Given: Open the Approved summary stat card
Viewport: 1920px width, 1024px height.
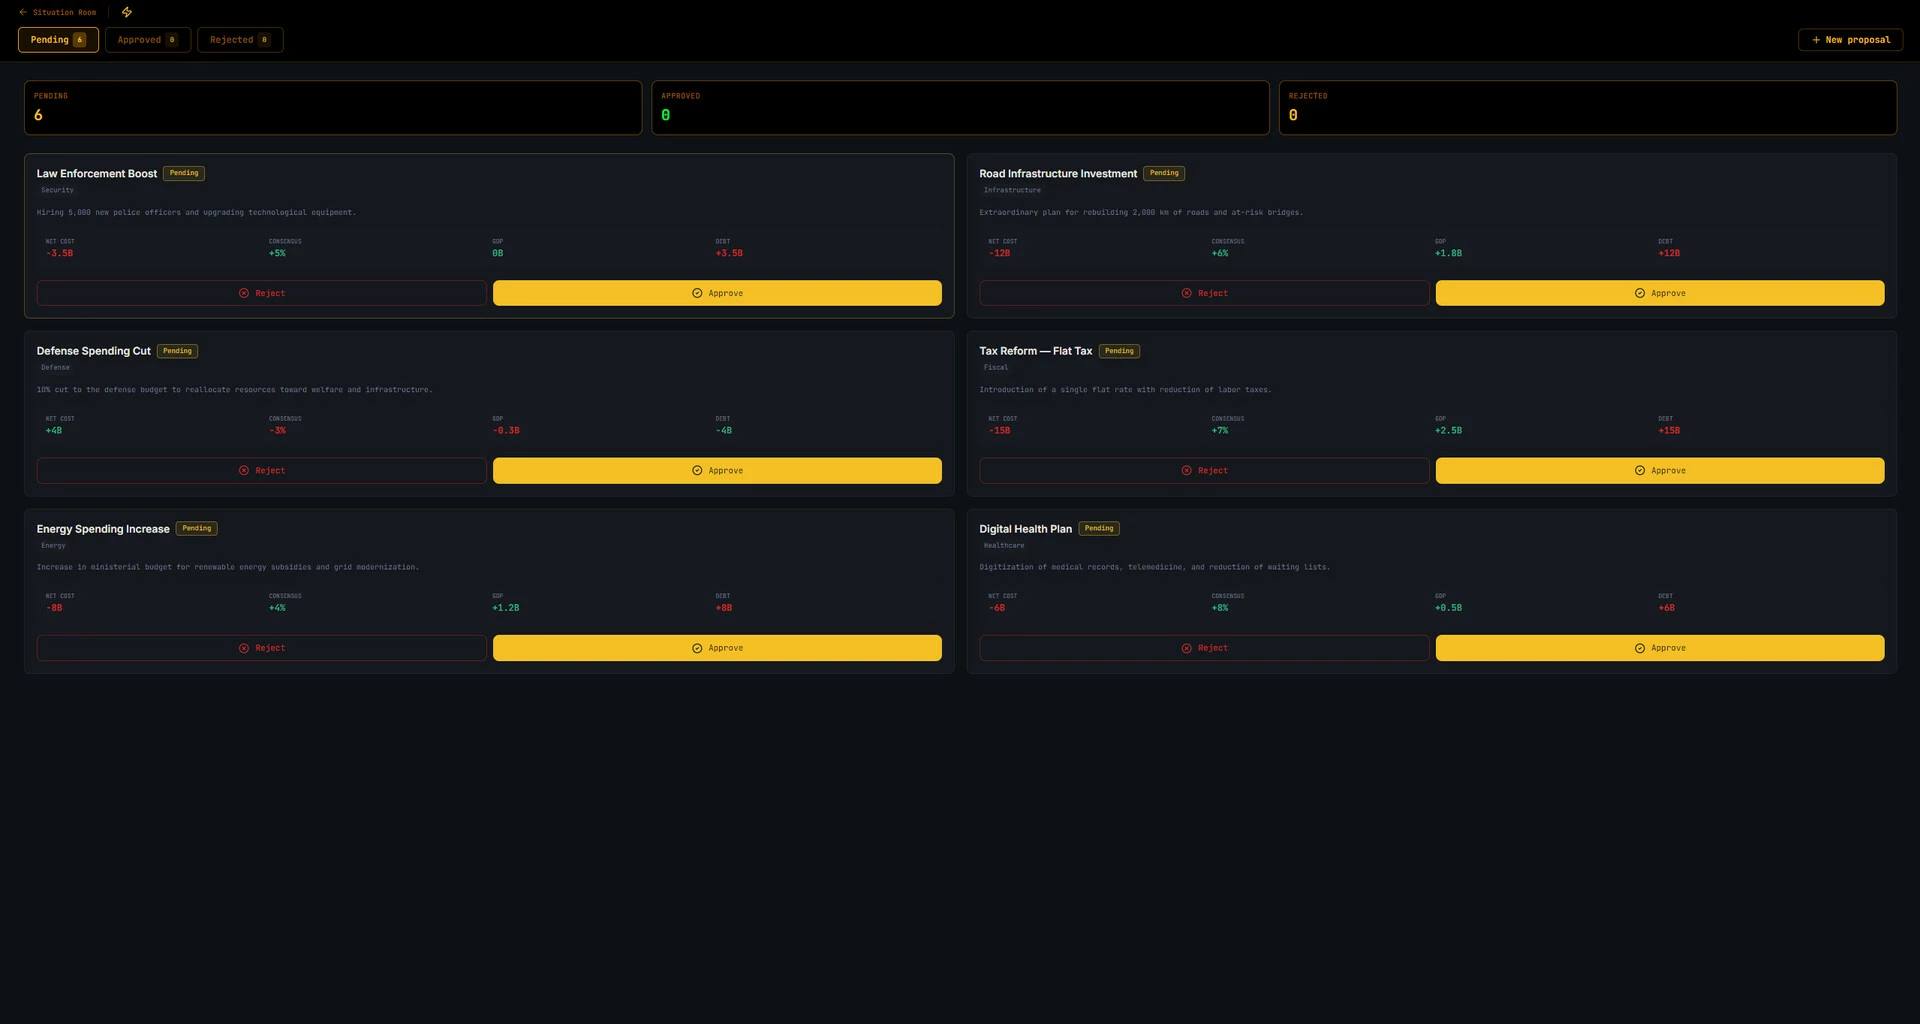Looking at the screenshot, I should 960,107.
